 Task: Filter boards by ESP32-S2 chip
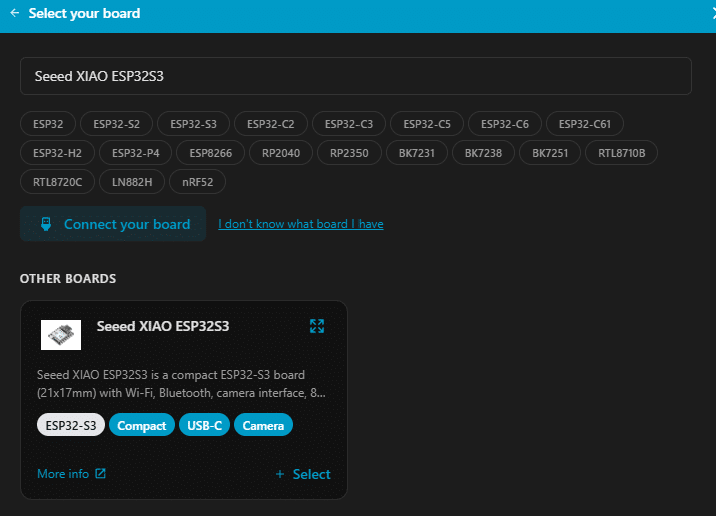116,124
